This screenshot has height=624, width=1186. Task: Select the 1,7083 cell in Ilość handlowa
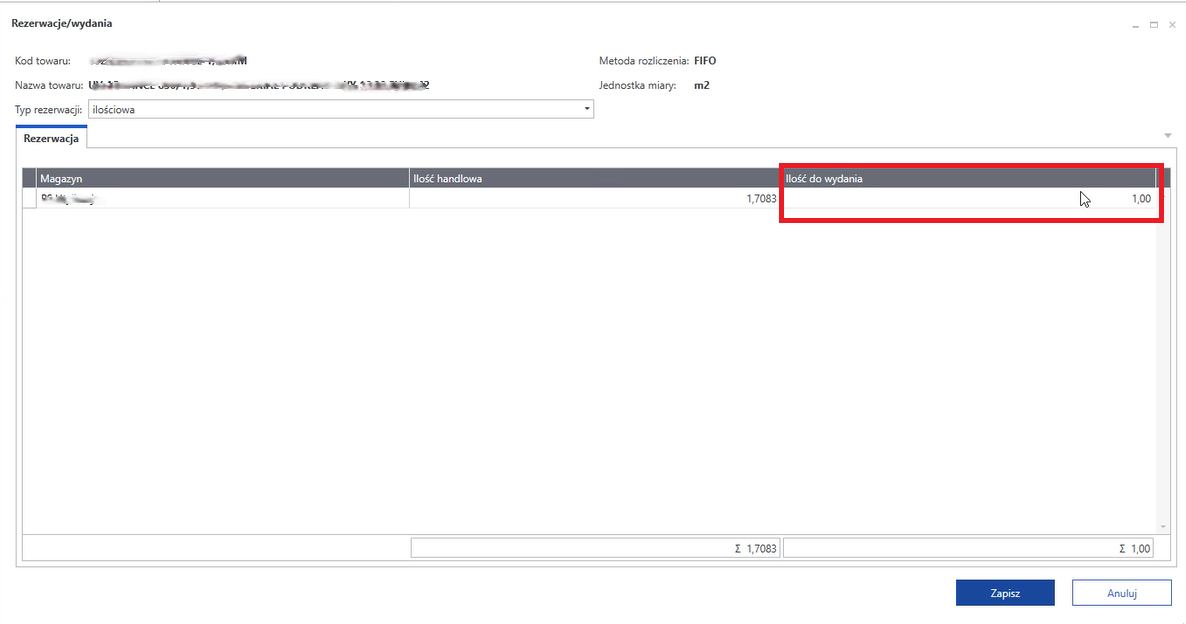coord(595,198)
